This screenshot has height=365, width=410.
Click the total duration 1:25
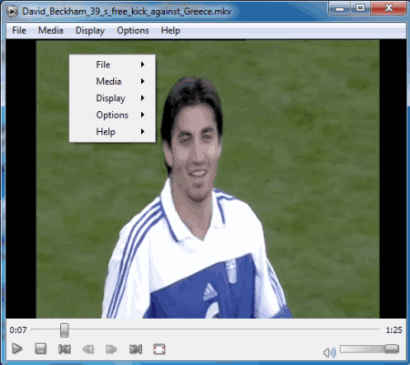pos(394,330)
